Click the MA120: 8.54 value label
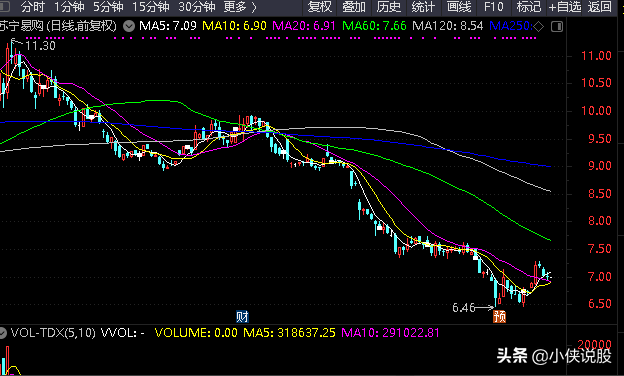The height and width of the screenshot is (376, 624). (x=448, y=26)
